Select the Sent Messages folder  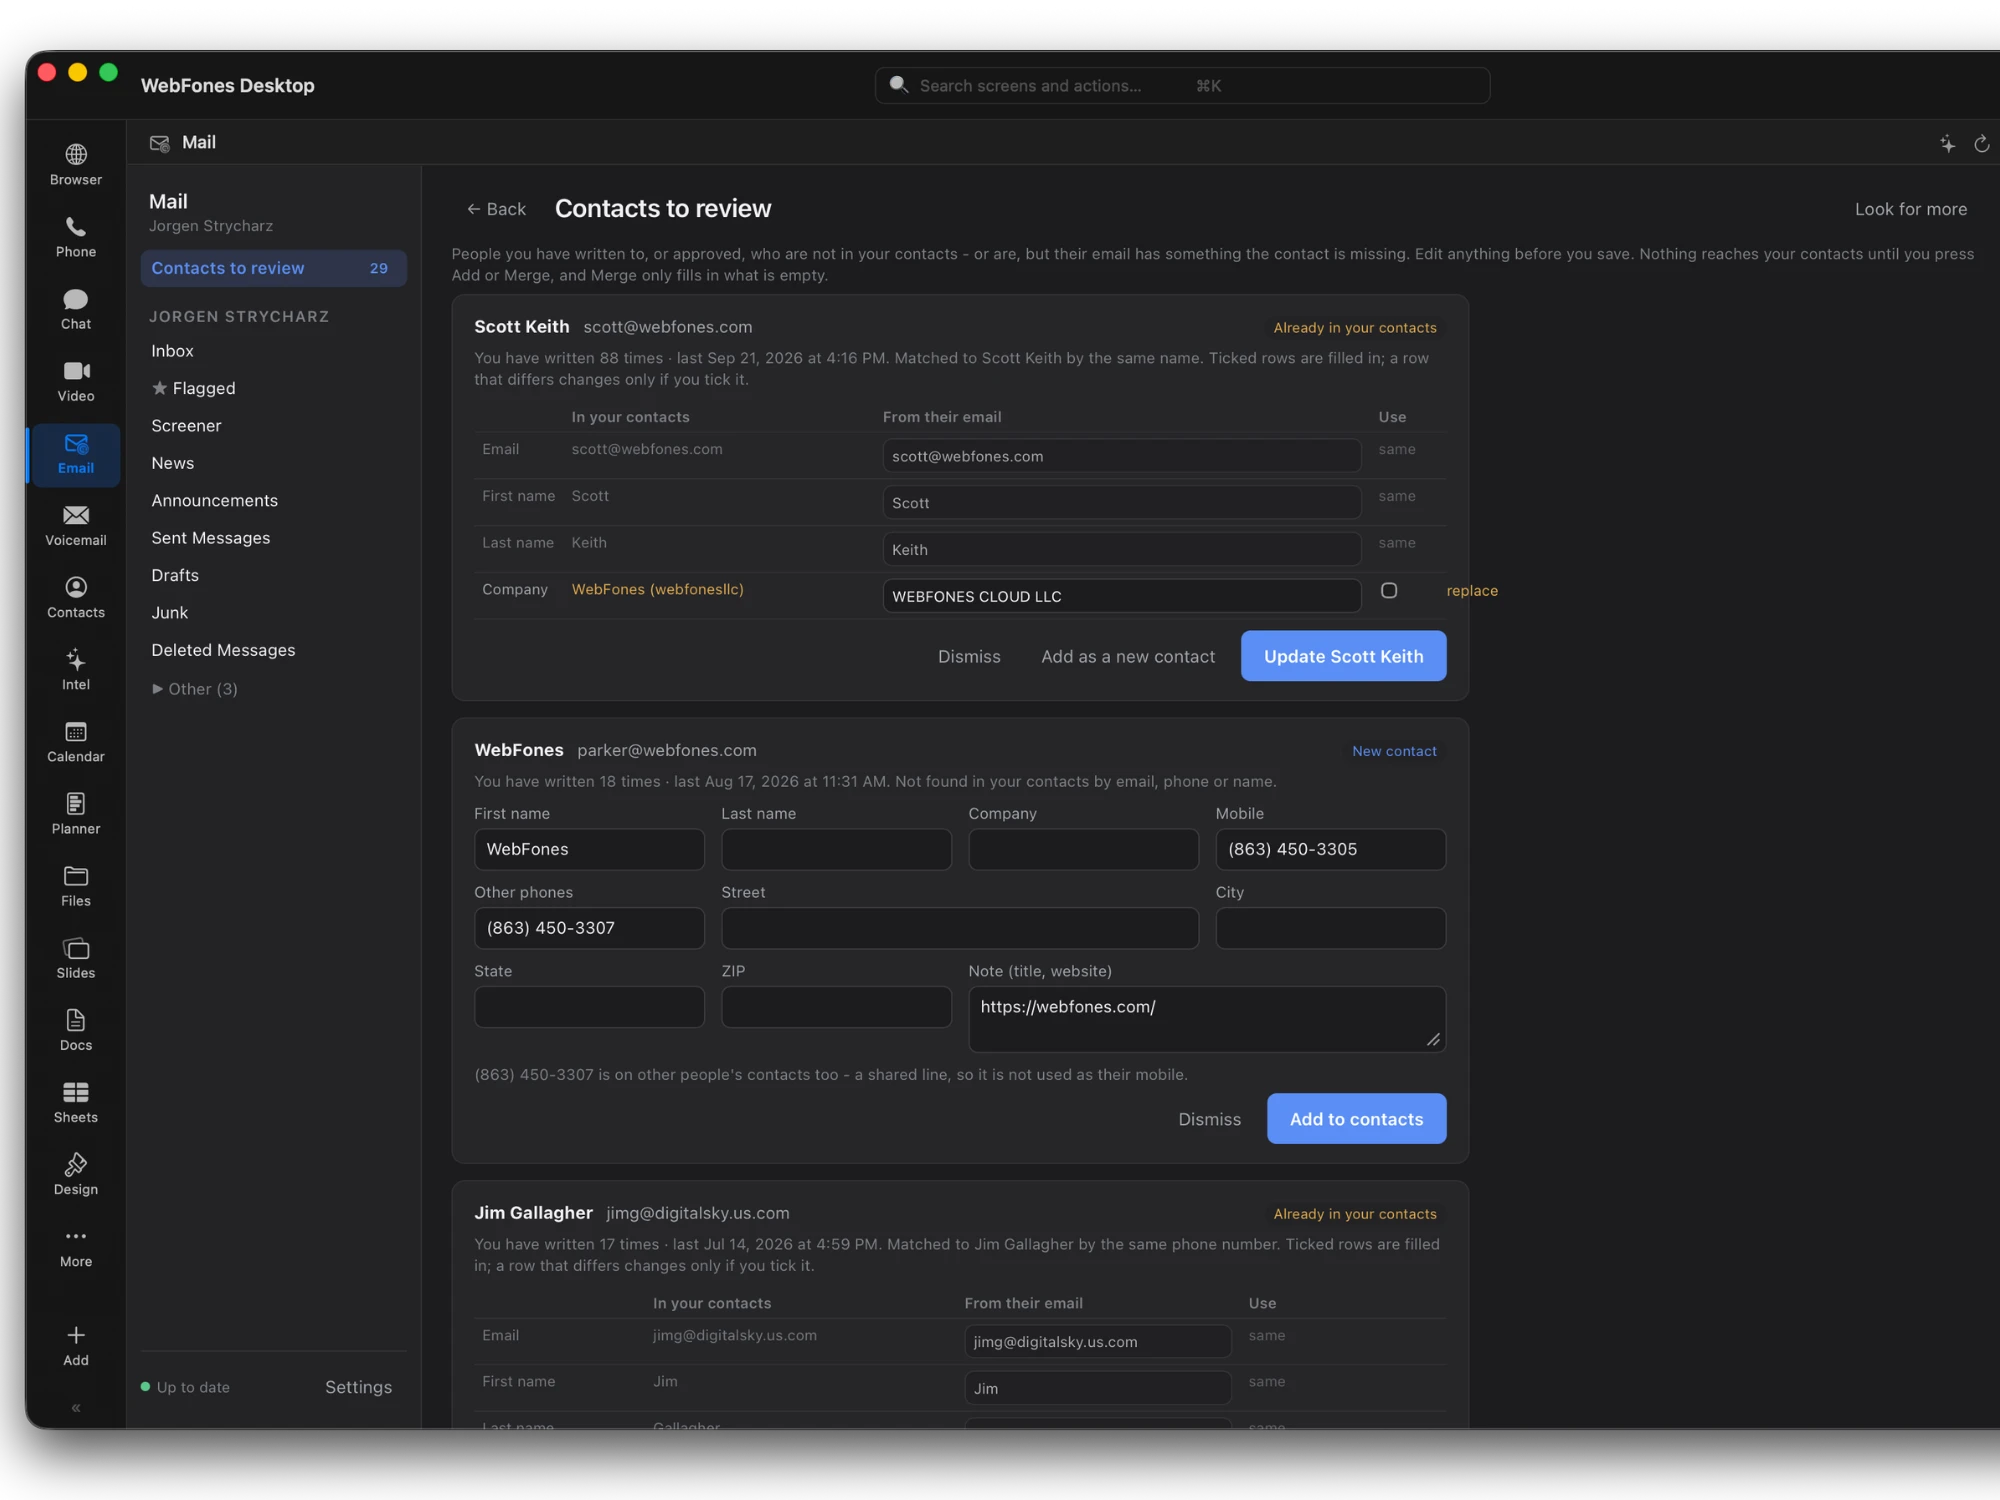click(211, 538)
